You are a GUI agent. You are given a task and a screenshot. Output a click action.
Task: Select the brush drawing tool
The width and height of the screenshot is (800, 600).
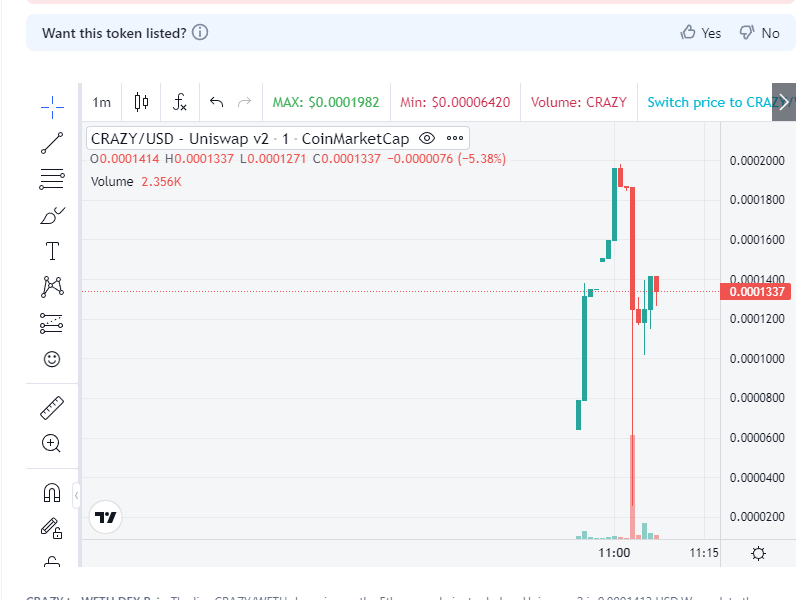(x=52, y=215)
